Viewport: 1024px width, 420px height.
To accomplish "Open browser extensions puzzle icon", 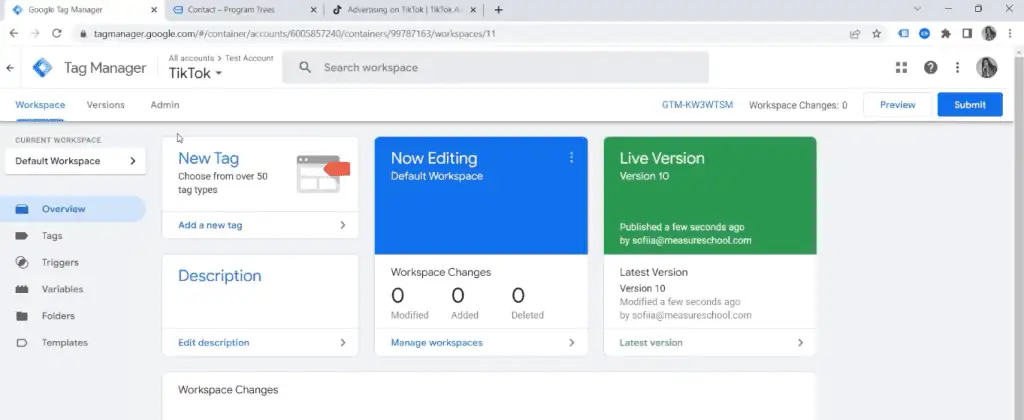I will [946, 33].
